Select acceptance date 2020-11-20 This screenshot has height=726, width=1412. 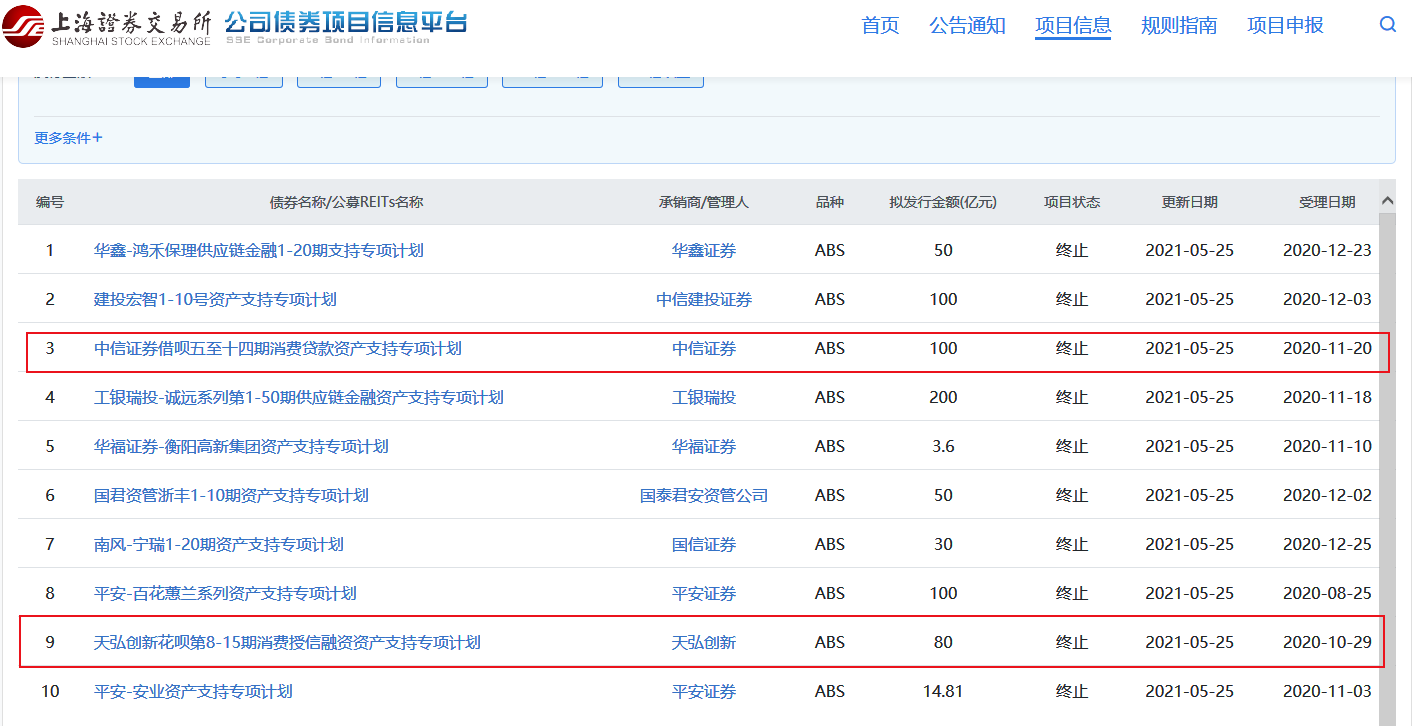tap(1328, 348)
